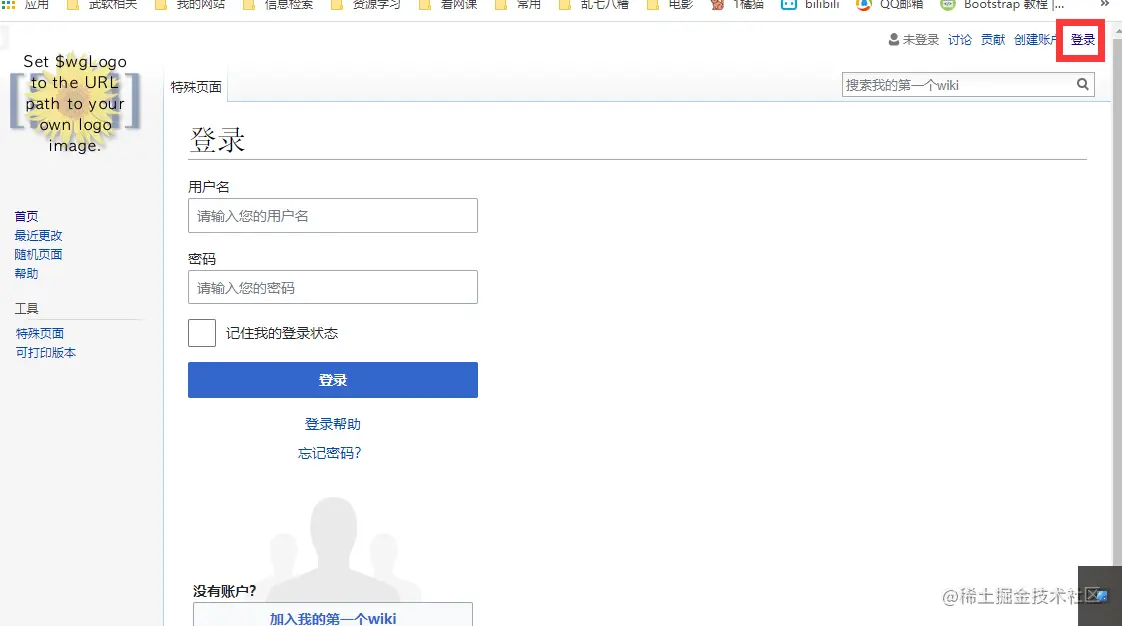The width and height of the screenshot is (1122, 626).
Task: Click the search magnifier icon
Action: pos(1083,84)
